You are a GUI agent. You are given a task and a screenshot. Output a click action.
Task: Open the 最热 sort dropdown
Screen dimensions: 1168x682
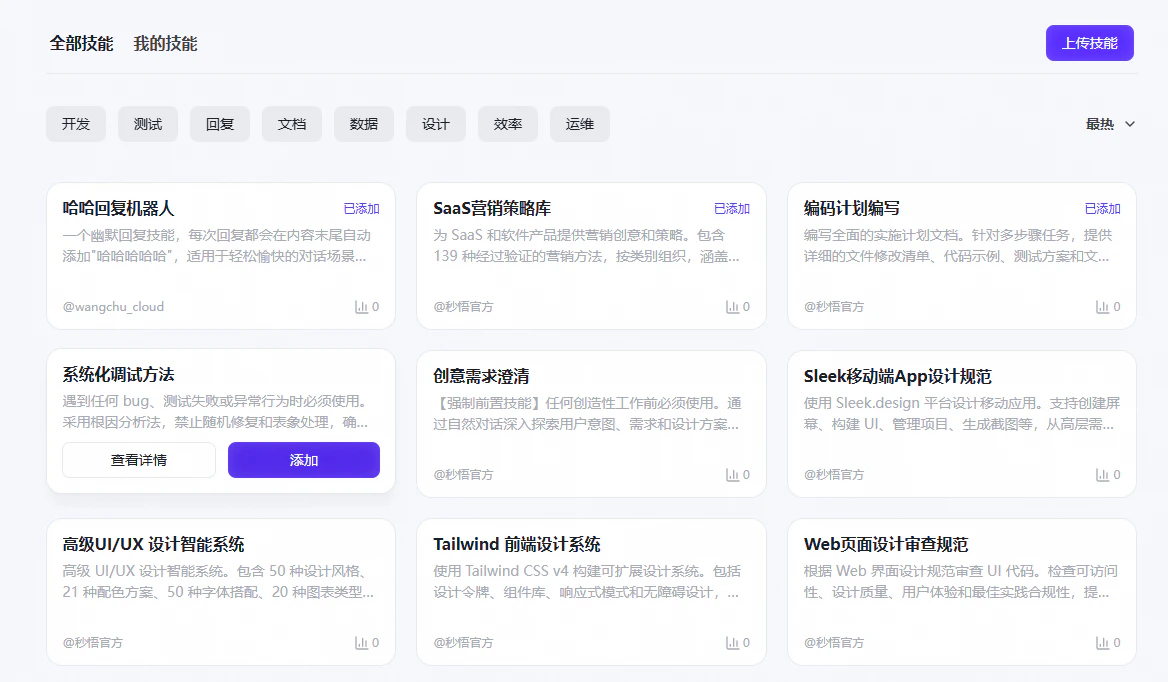click(1110, 124)
